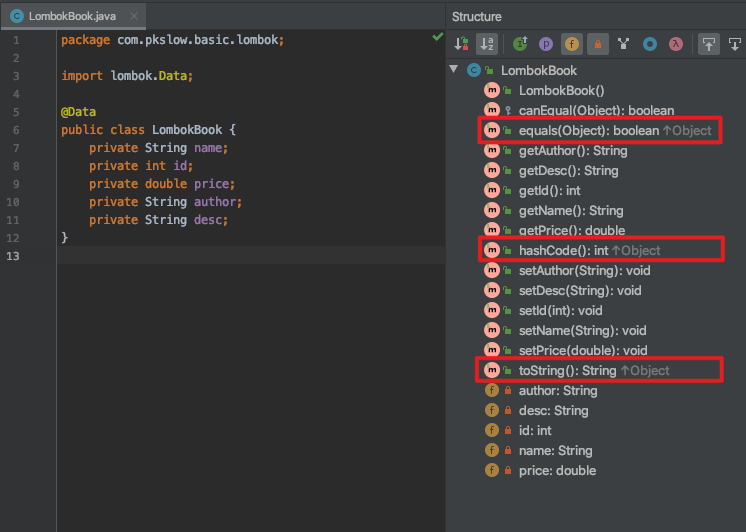Viewport: 746px width, 532px height.
Task: Click field icon beside author: String
Action: tap(491, 390)
